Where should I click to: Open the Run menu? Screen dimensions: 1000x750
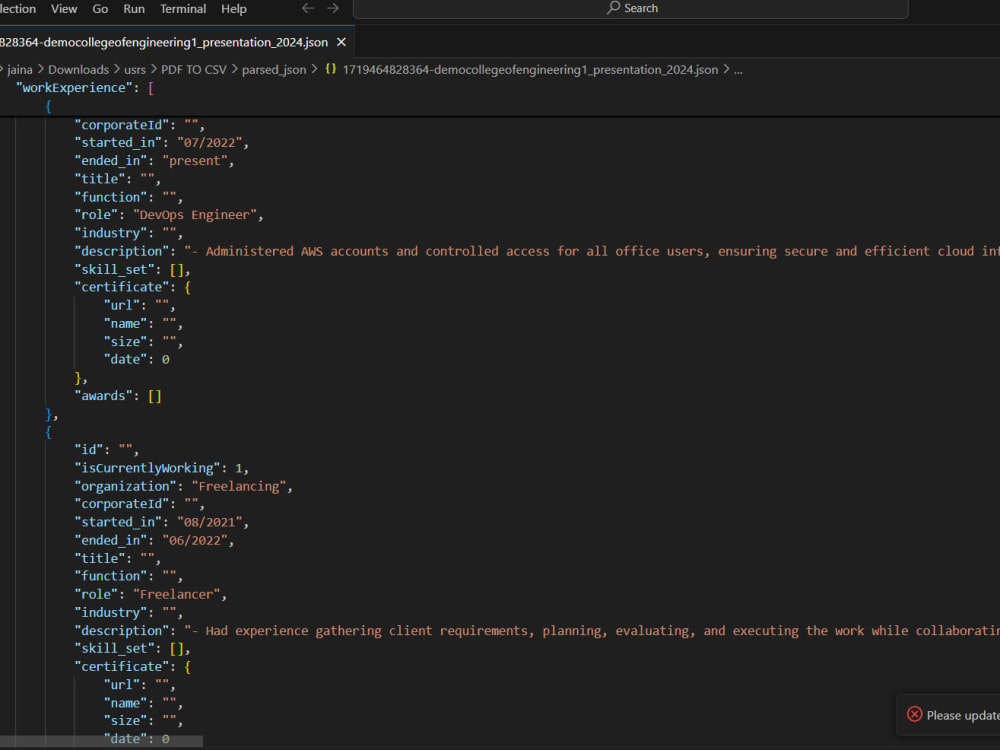(134, 9)
